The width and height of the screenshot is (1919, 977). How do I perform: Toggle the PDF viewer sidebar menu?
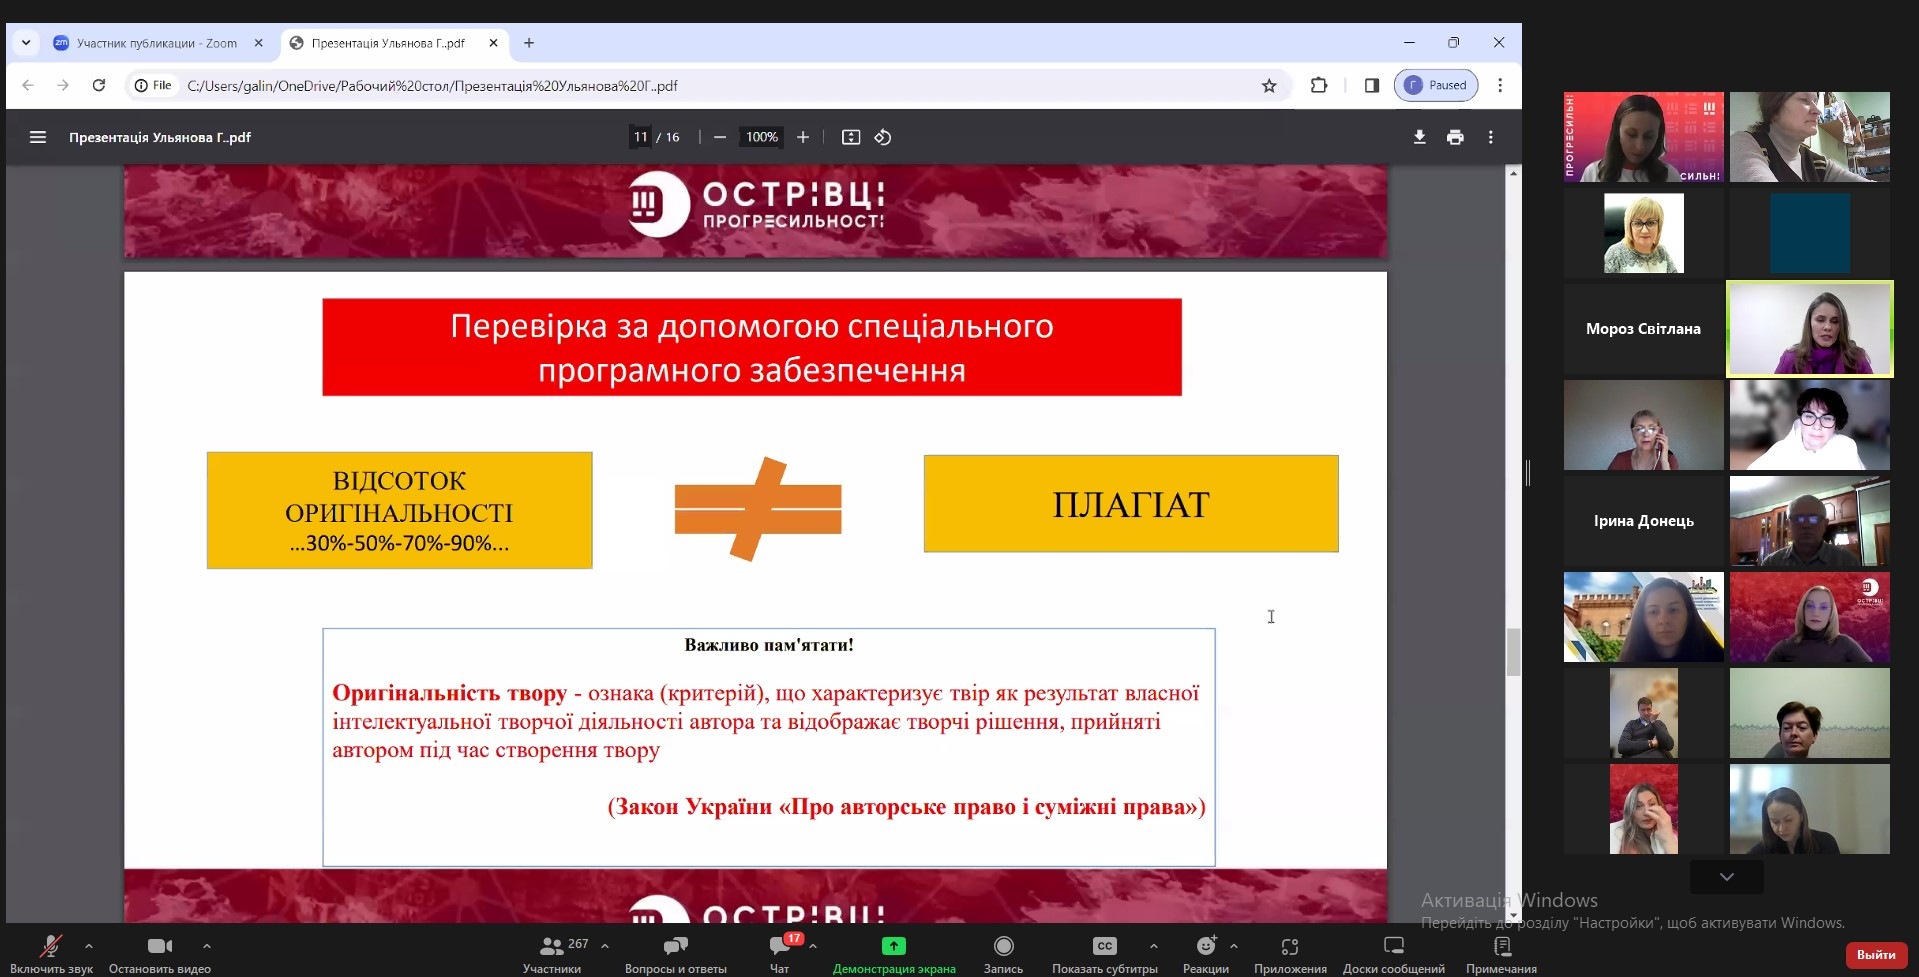(x=38, y=137)
